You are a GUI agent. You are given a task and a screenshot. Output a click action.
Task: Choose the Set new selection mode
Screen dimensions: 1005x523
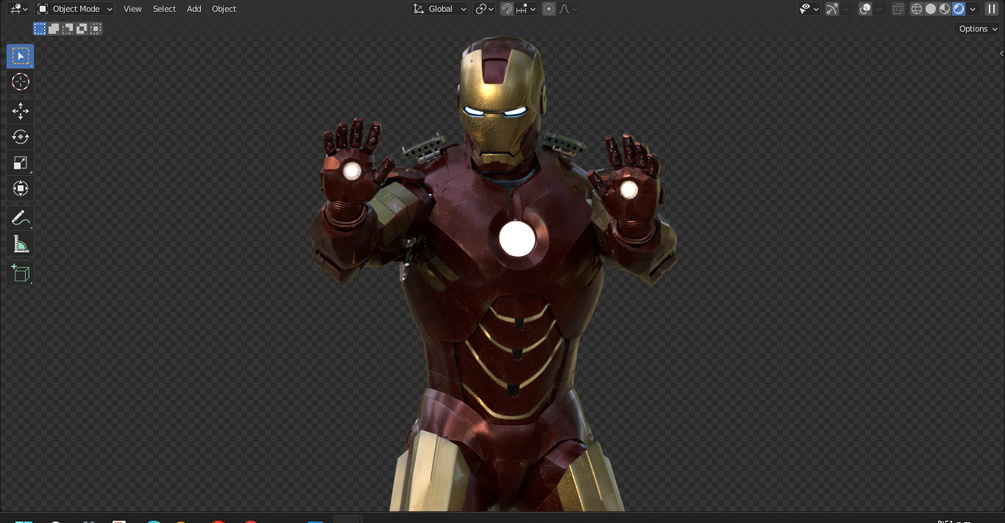tap(40, 28)
